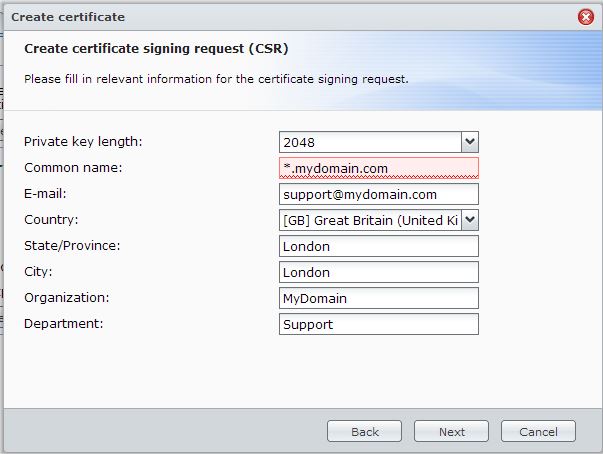Image resolution: width=603 pixels, height=454 pixels.
Task: Close the Create certificate dialog with red X
Action: tap(586, 17)
